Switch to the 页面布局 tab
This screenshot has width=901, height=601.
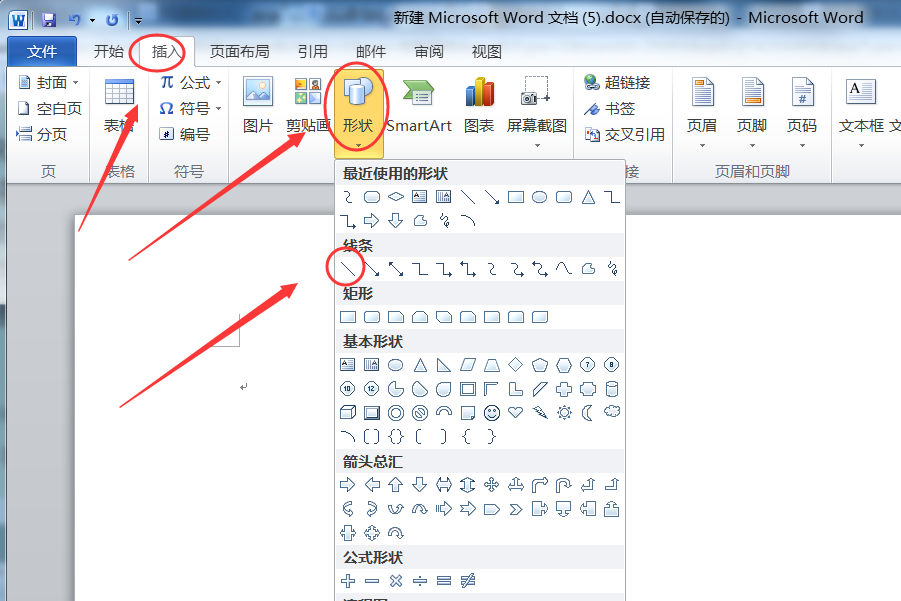[239, 52]
